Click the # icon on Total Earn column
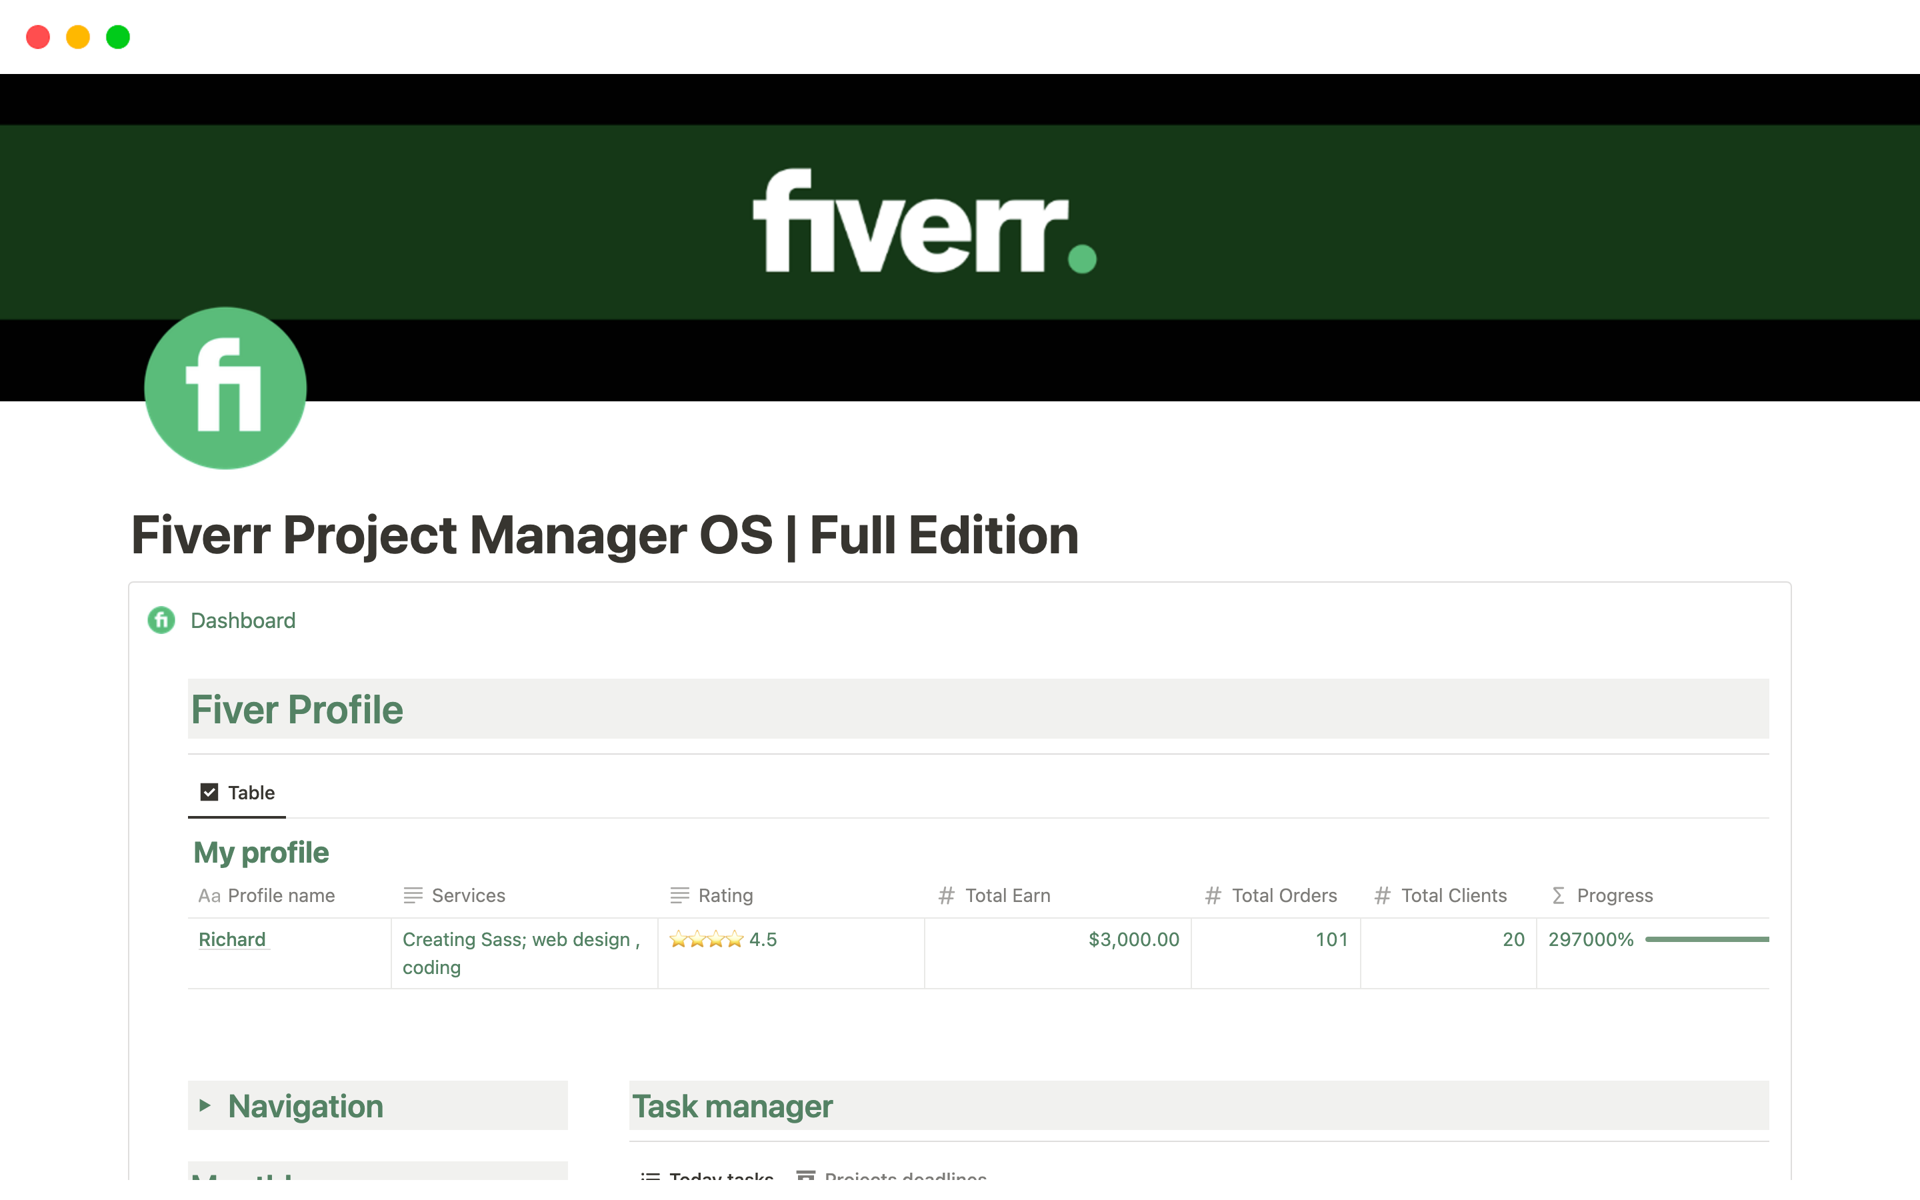 pos(946,895)
